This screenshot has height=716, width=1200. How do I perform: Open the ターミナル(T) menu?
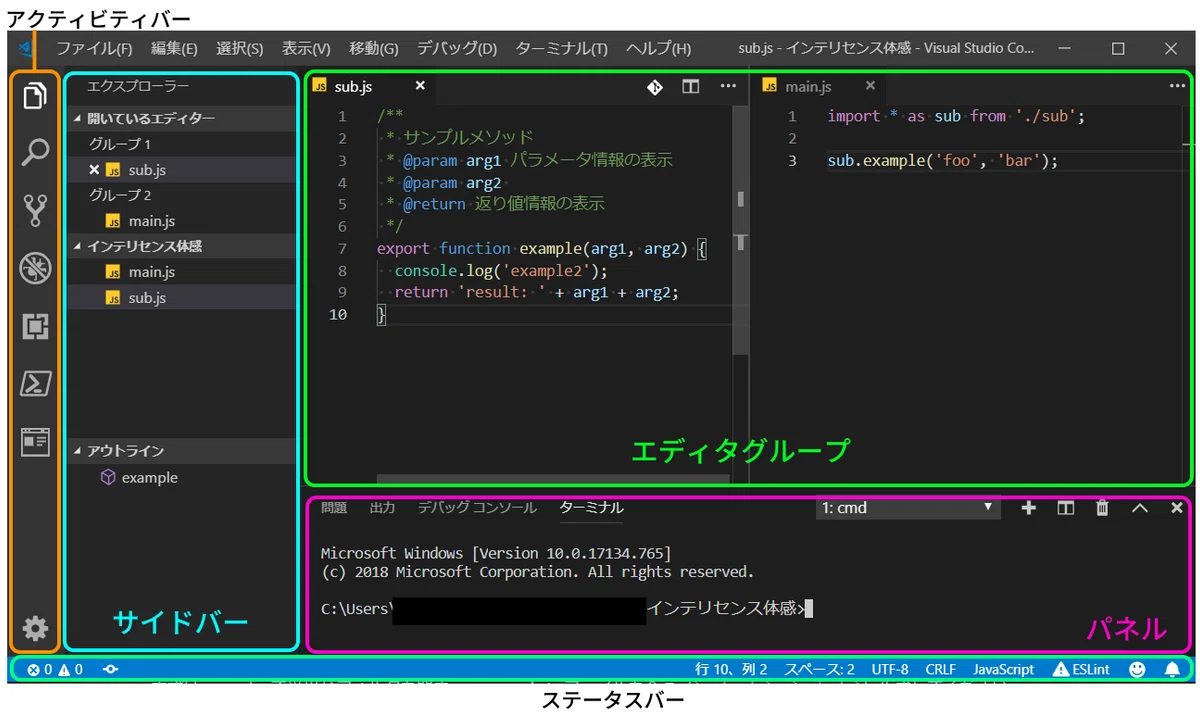(561, 48)
